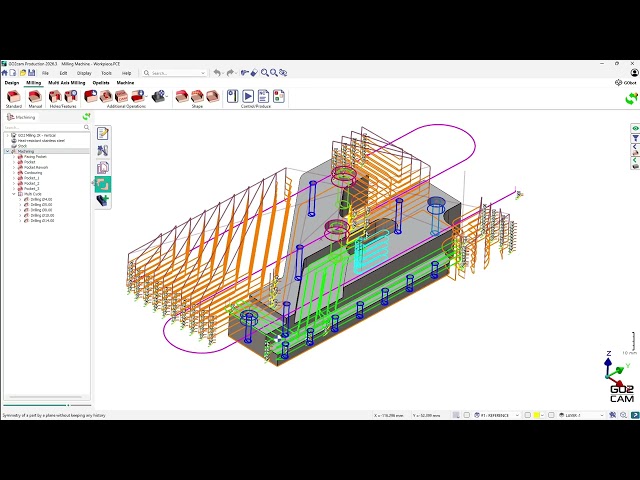Expand the first Drilling tree entry
This screenshot has height=480, width=640.
pos(20,199)
